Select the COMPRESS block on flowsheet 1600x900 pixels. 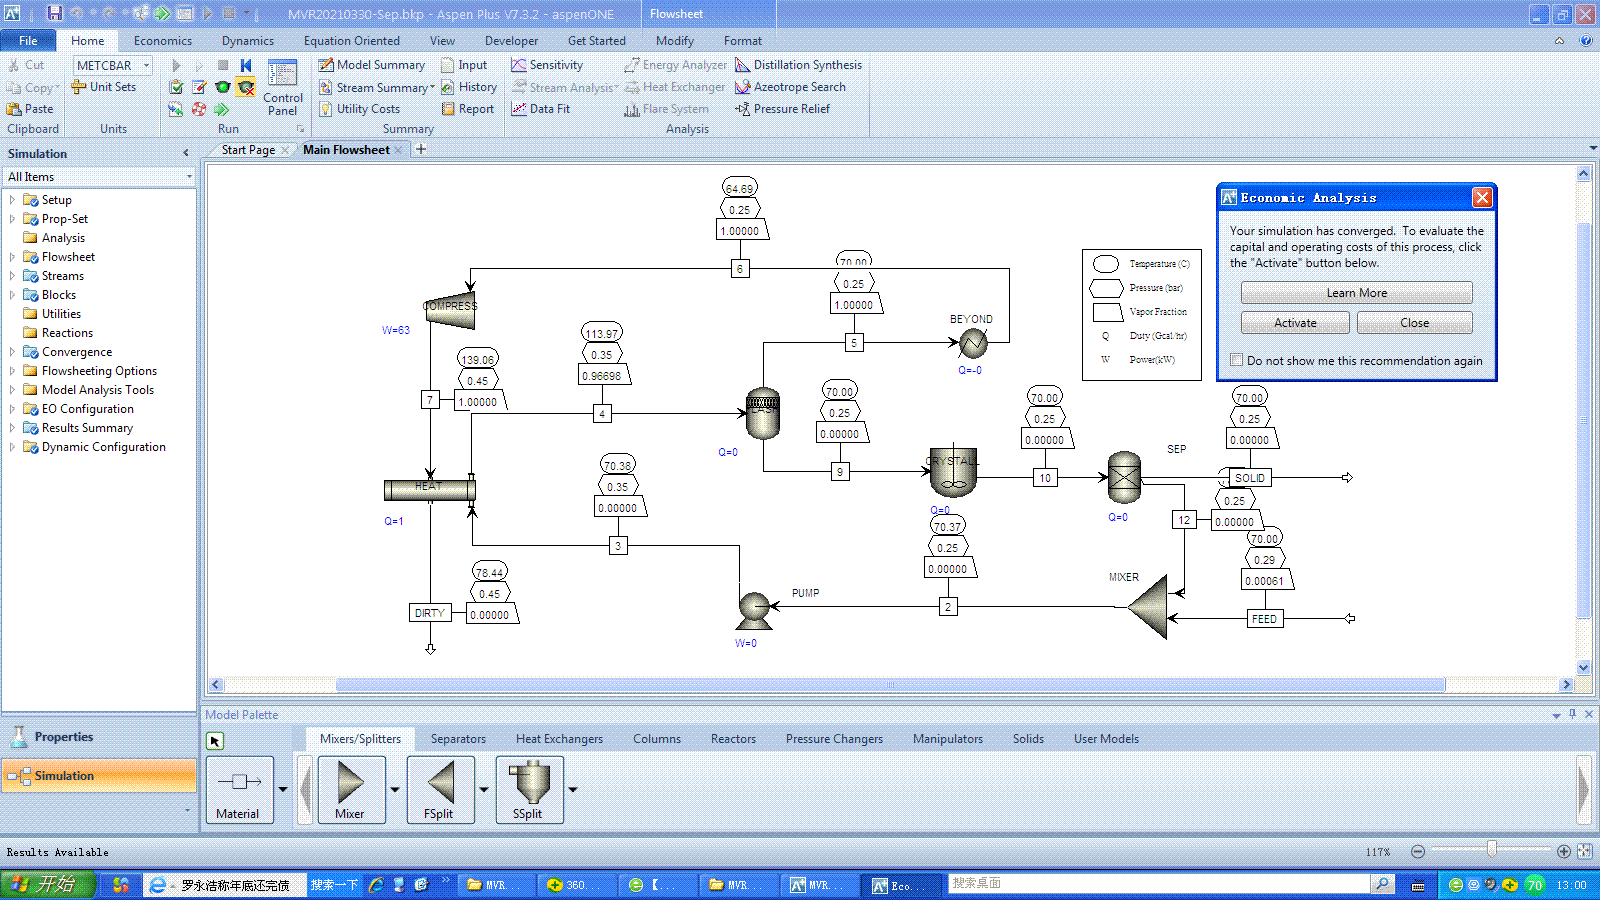pyautogui.click(x=449, y=311)
